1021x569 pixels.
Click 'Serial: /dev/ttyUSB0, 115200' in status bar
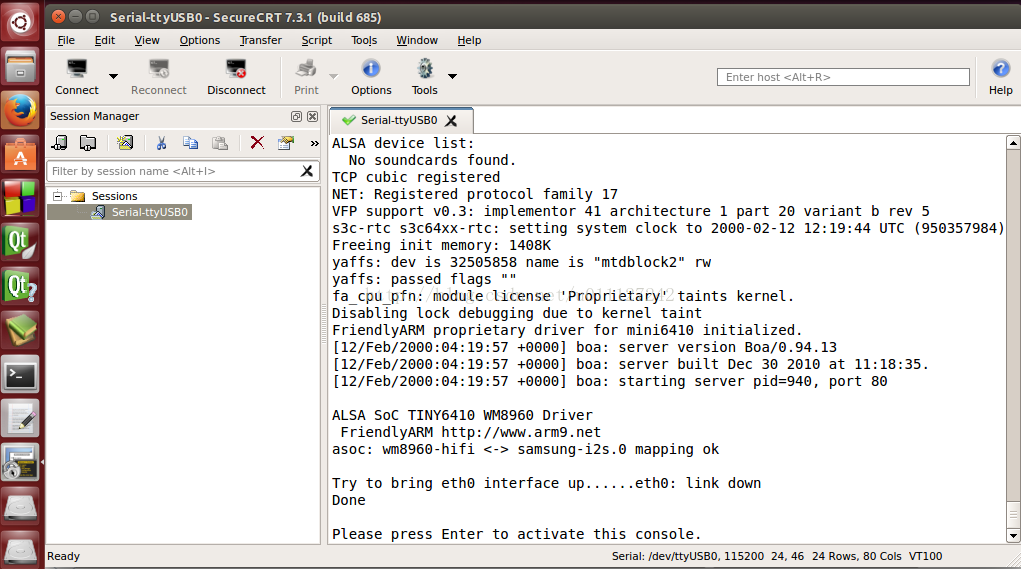coord(688,557)
